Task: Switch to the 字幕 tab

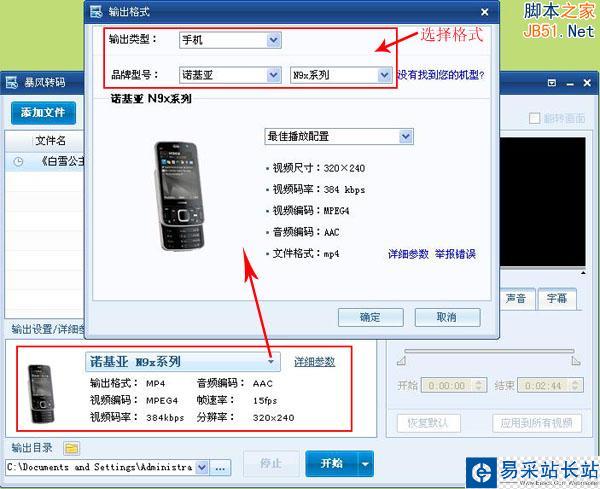Action: click(x=557, y=298)
